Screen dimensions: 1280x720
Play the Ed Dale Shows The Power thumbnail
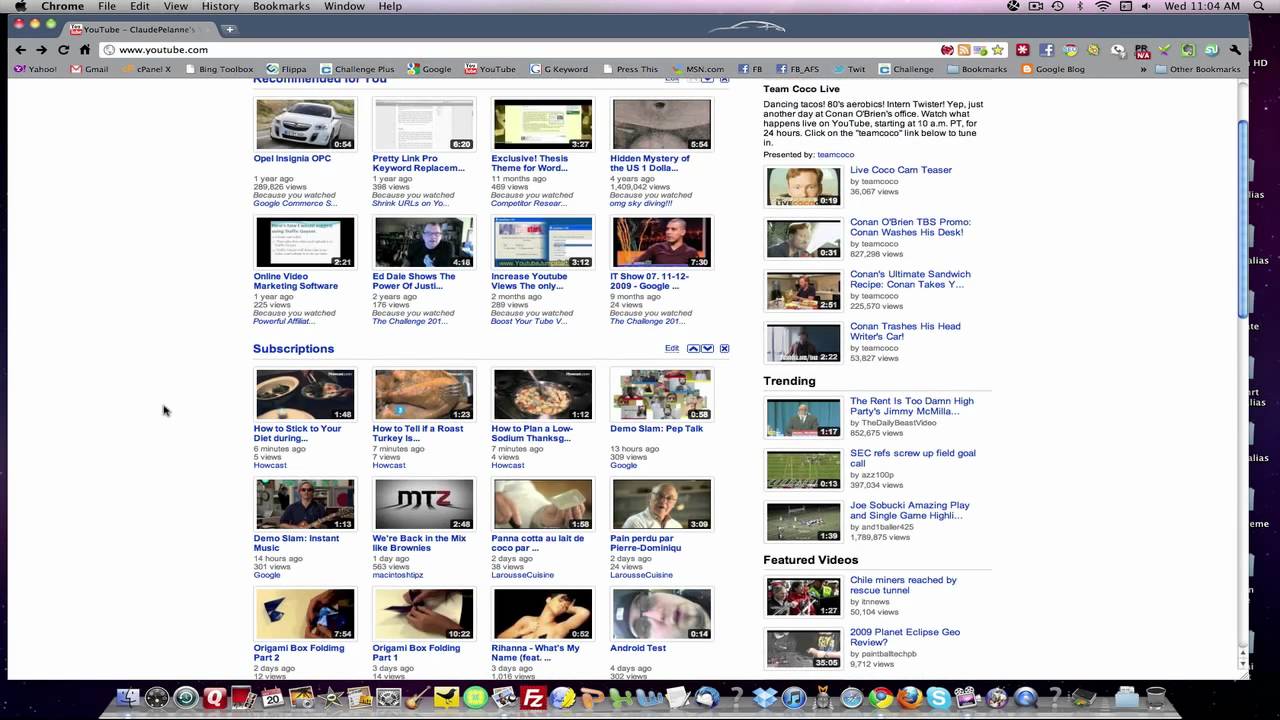424,242
